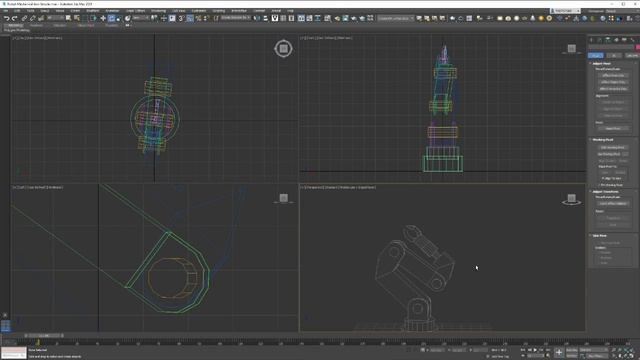Screen dimensions: 640x360
Task: Toggle Angle Snap in the toolbar
Action: click(190, 18)
